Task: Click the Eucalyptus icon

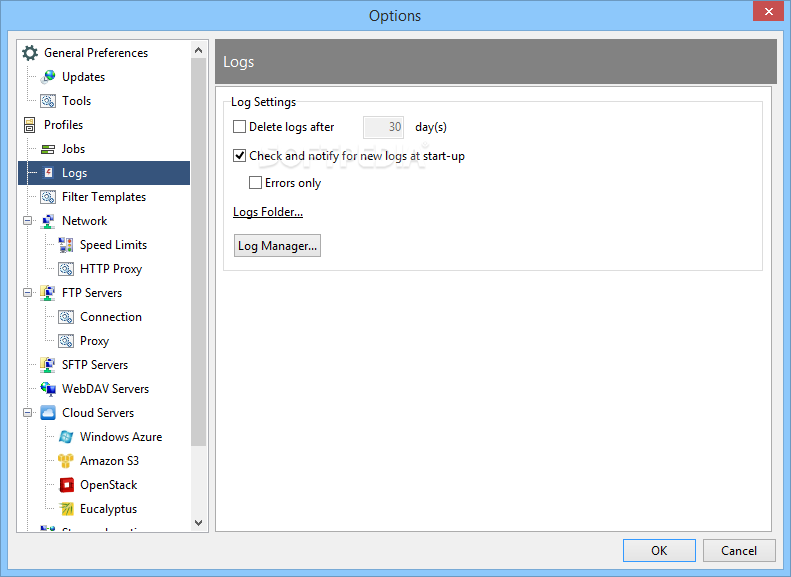Action: [66, 509]
